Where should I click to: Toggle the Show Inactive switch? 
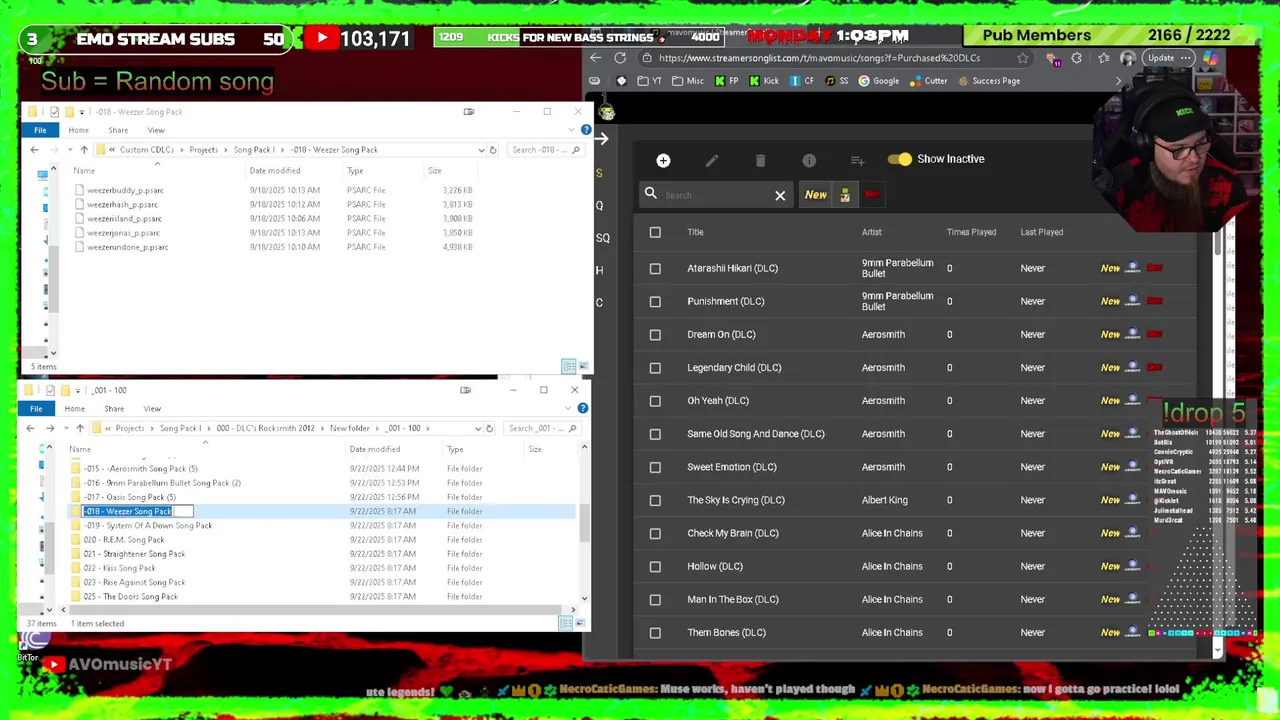click(899, 159)
